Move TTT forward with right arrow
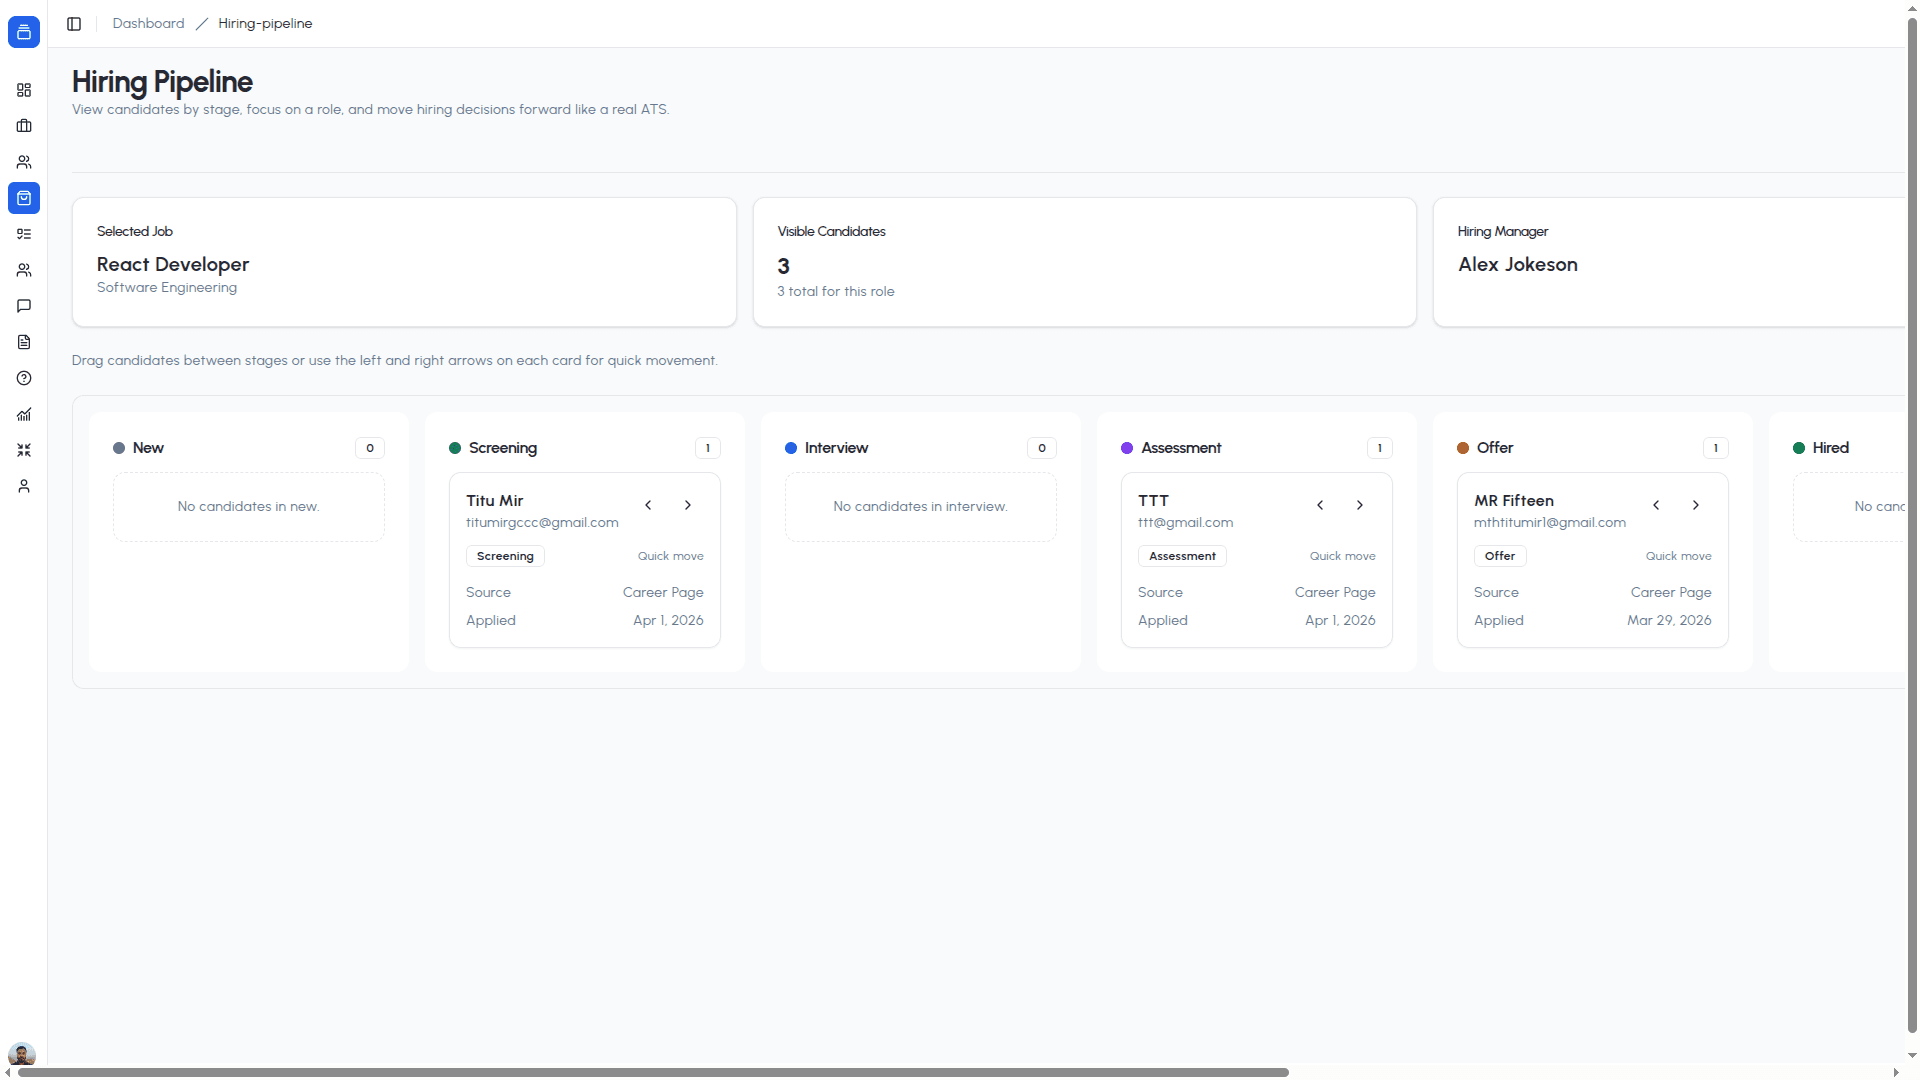The width and height of the screenshot is (1920, 1080). click(1360, 505)
